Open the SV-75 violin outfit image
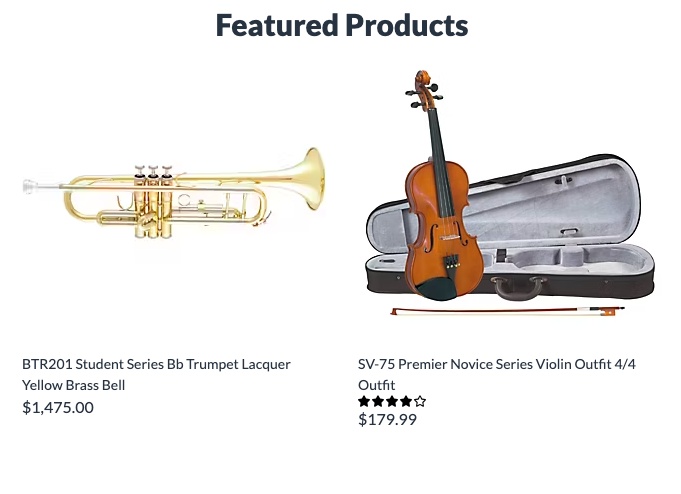681x494 pixels. pos(510,193)
